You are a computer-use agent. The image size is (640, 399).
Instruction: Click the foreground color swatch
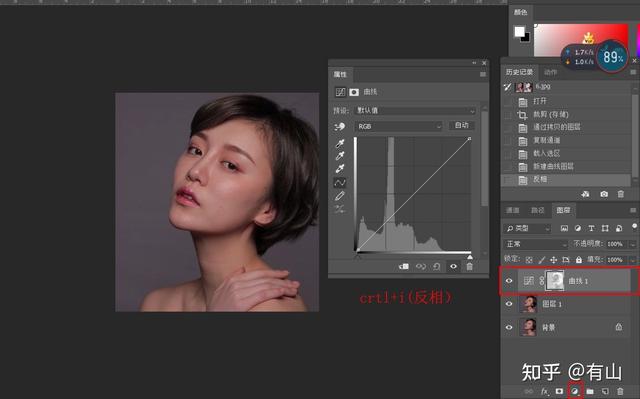tap(519, 31)
